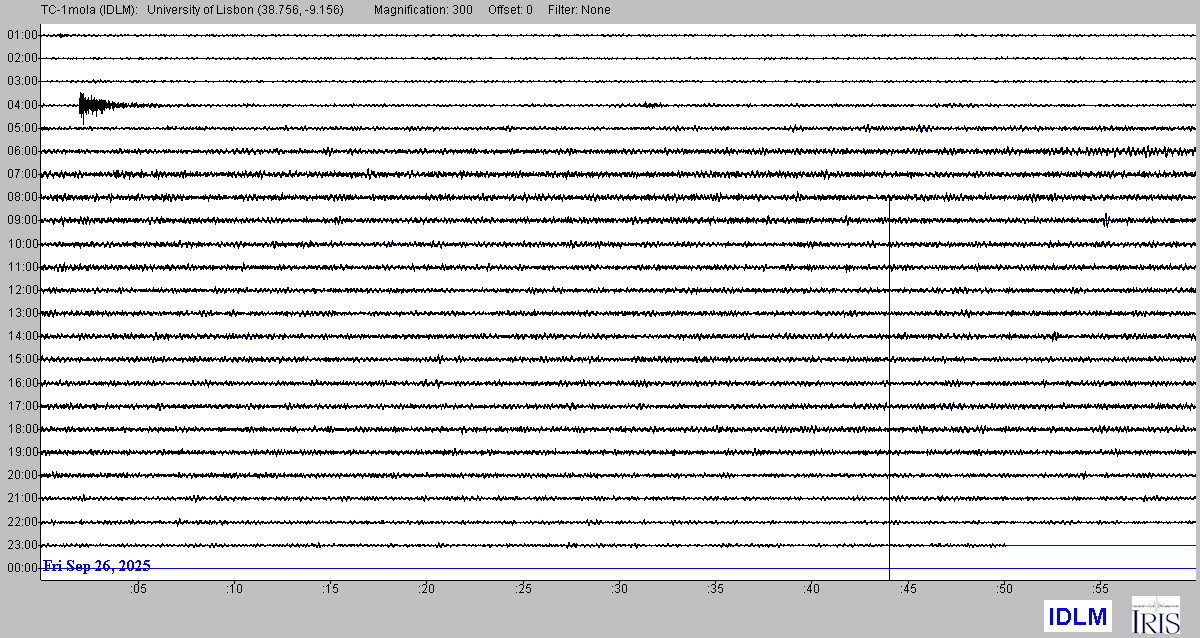1200x638 pixels.
Task: Click the 17:00 hour row label
Action: [x=22, y=406]
